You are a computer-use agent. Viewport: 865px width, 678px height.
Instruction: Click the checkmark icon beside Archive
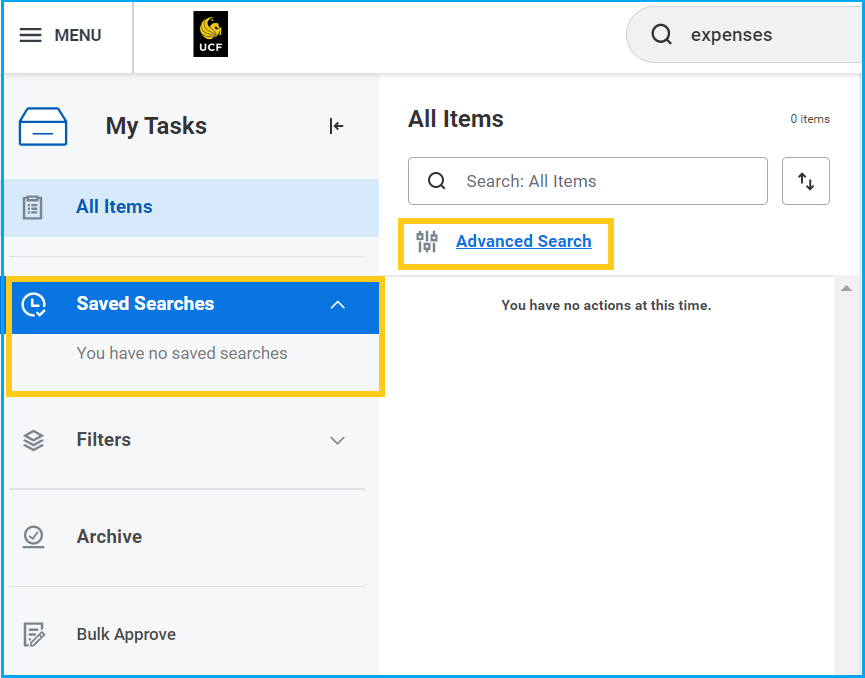(x=33, y=537)
